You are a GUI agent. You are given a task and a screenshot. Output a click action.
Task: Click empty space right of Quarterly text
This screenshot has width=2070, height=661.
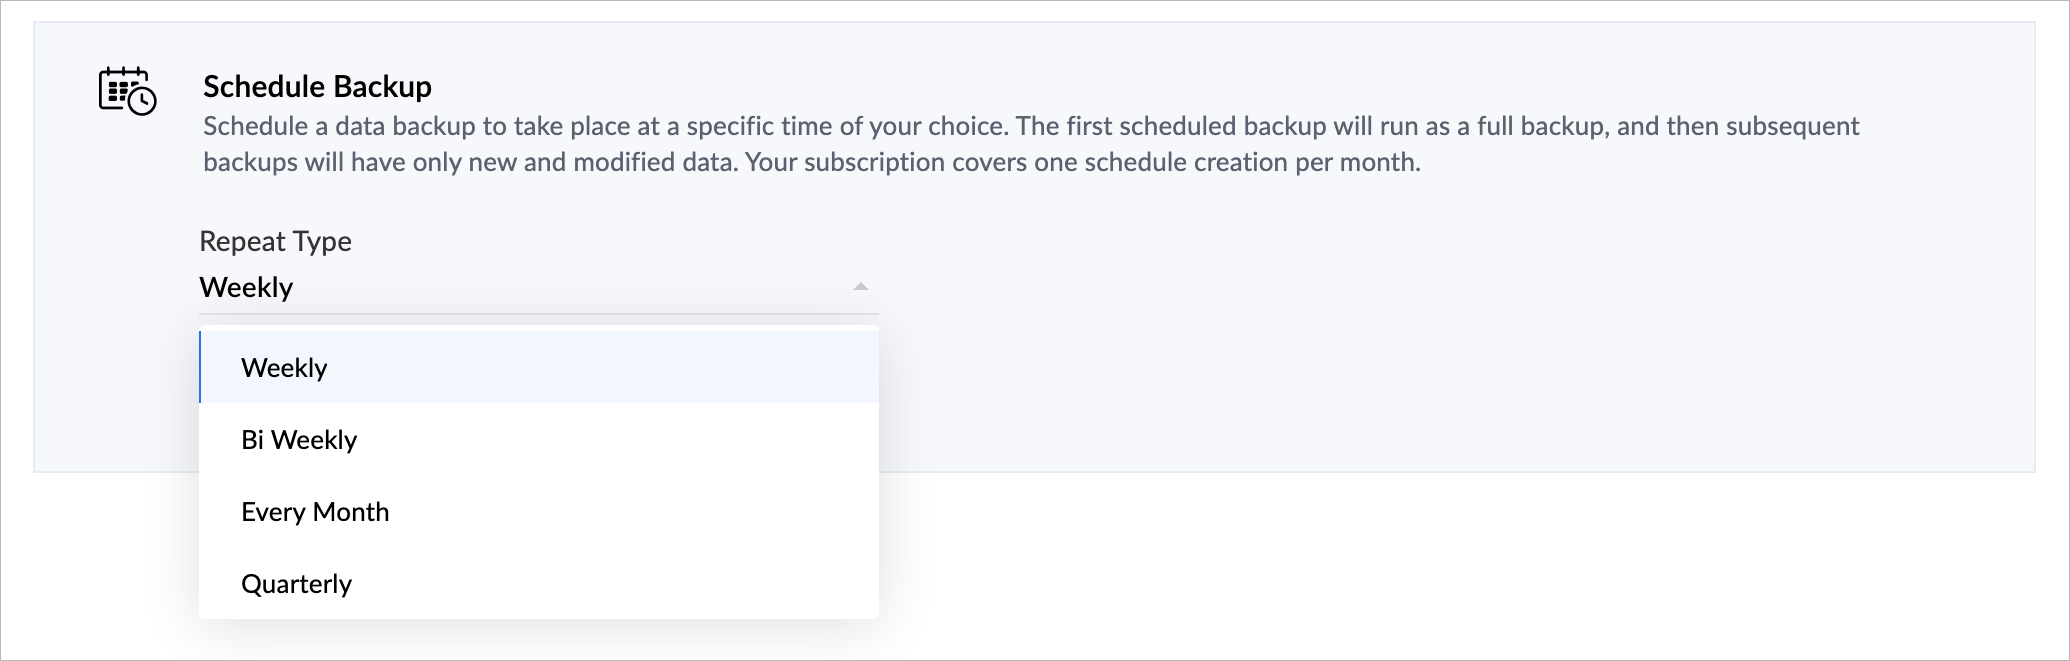[x=615, y=584]
